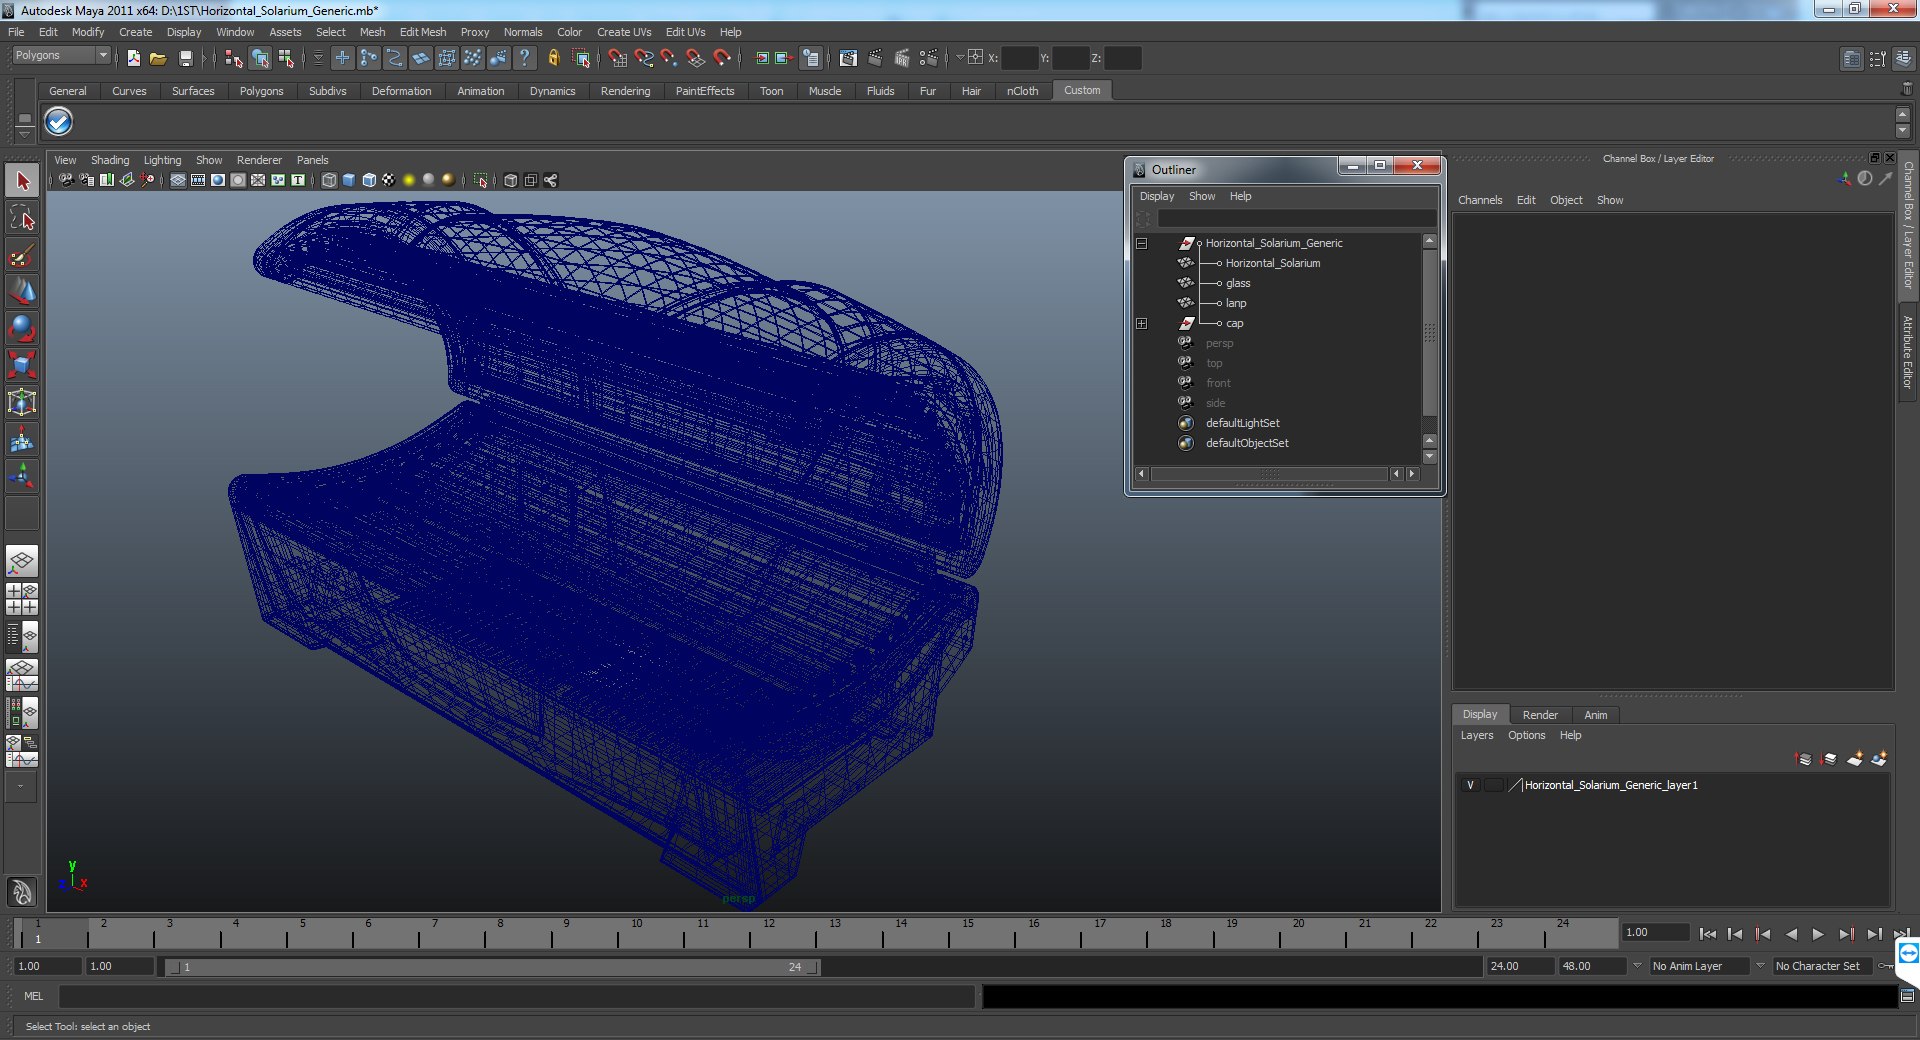This screenshot has width=1920, height=1040.
Task: Switch to the Rendering shelf tab
Action: pyautogui.click(x=625, y=91)
